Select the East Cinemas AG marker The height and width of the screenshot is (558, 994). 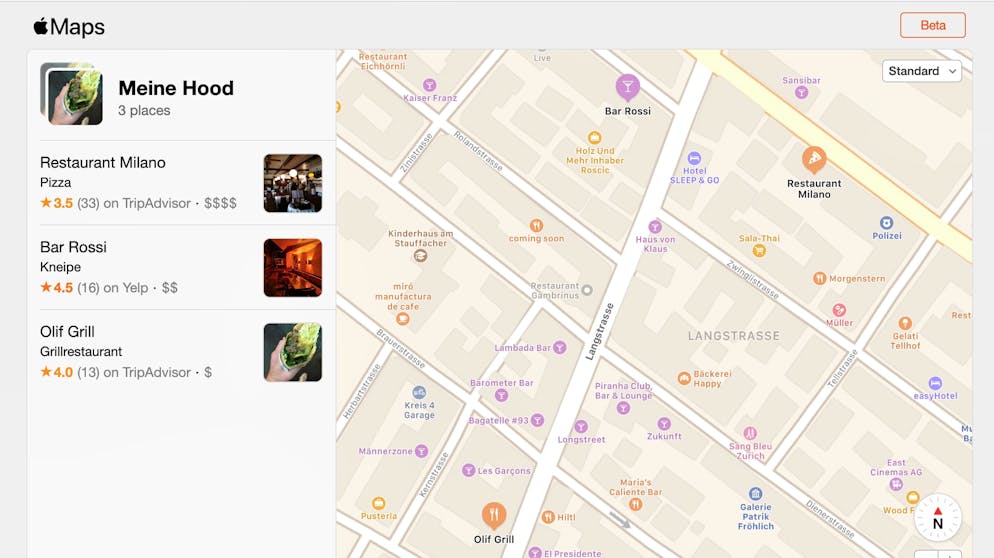tap(896, 484)
